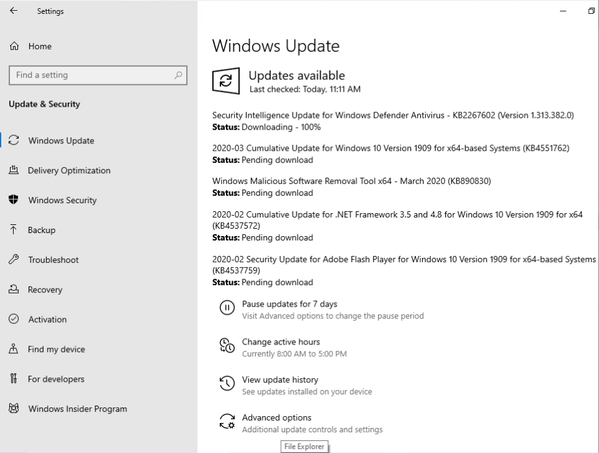This screenshot has height=453, width=599.
Task: Click the Delivery Optimization icon
Action: [x=14, y=170]
